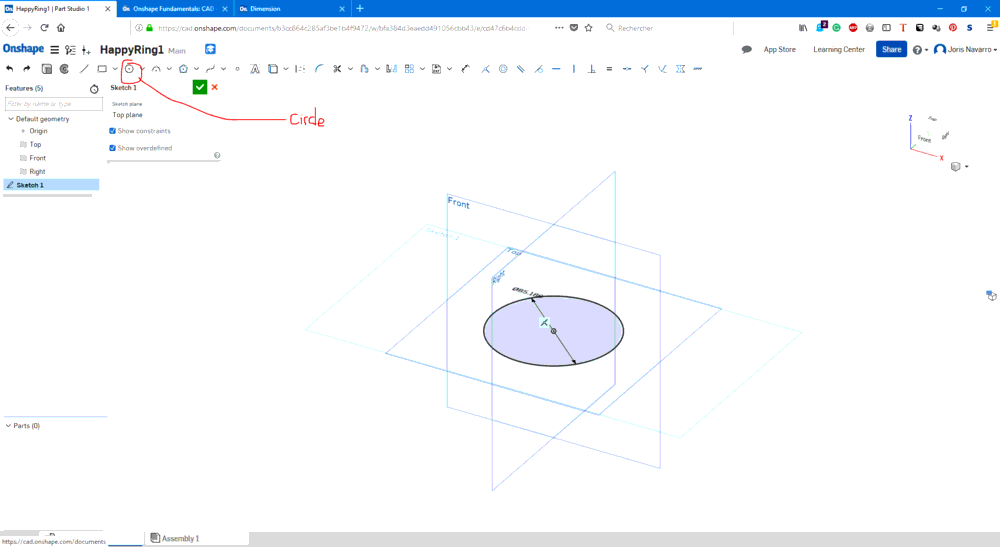The height and width of the screenshot is (547, 1000).
Task: Select the Front plane tree item
Action: tap(37, 158)
